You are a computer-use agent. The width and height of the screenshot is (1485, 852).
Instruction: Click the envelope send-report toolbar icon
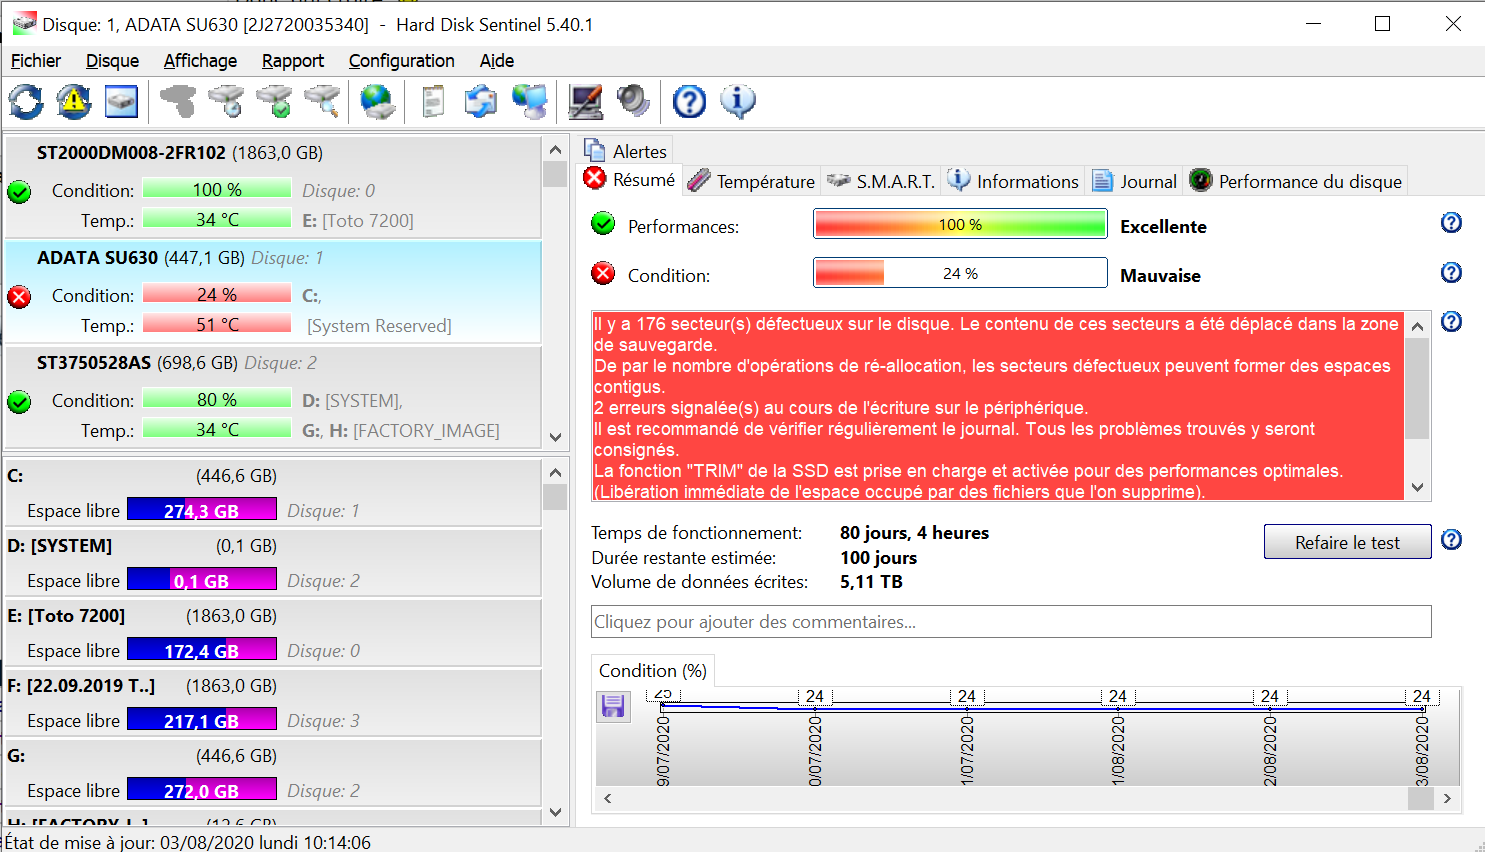pyautogui.click(x=481, y=101)
